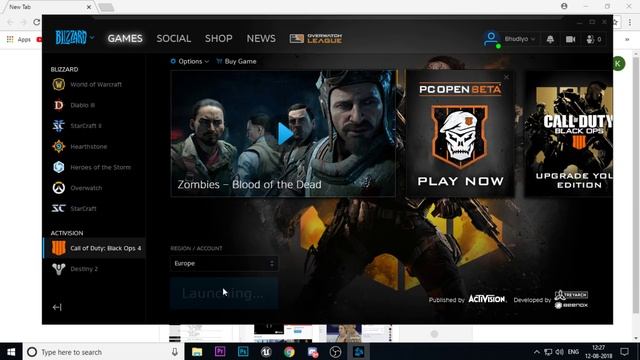640x360 pixels.
Task: Click the Chrome Apps shortcut
Action: (x=19, y=39)
